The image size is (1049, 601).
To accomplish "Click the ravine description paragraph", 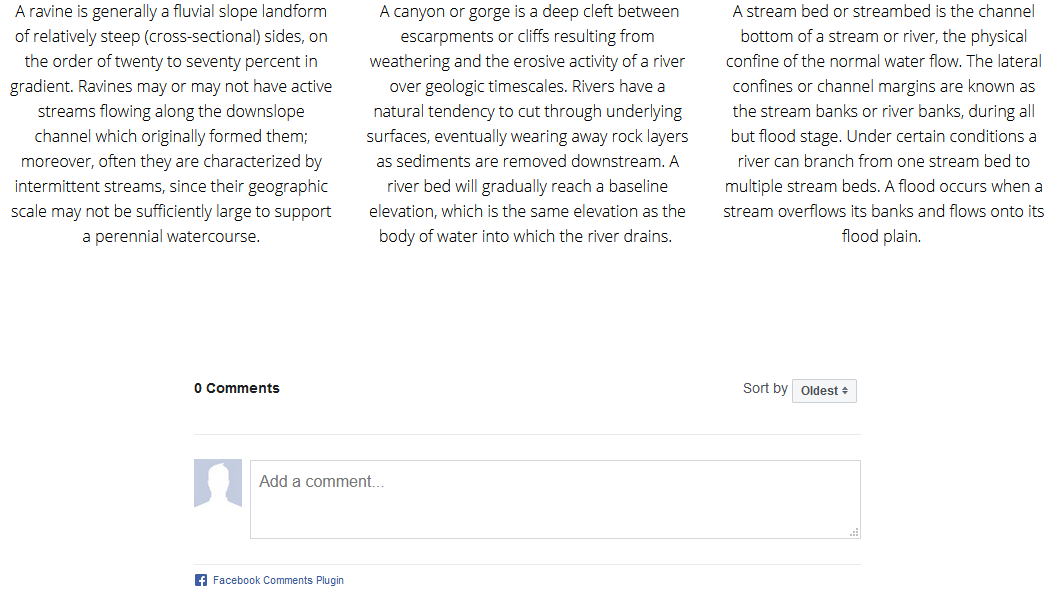I will tap(172, 123).
